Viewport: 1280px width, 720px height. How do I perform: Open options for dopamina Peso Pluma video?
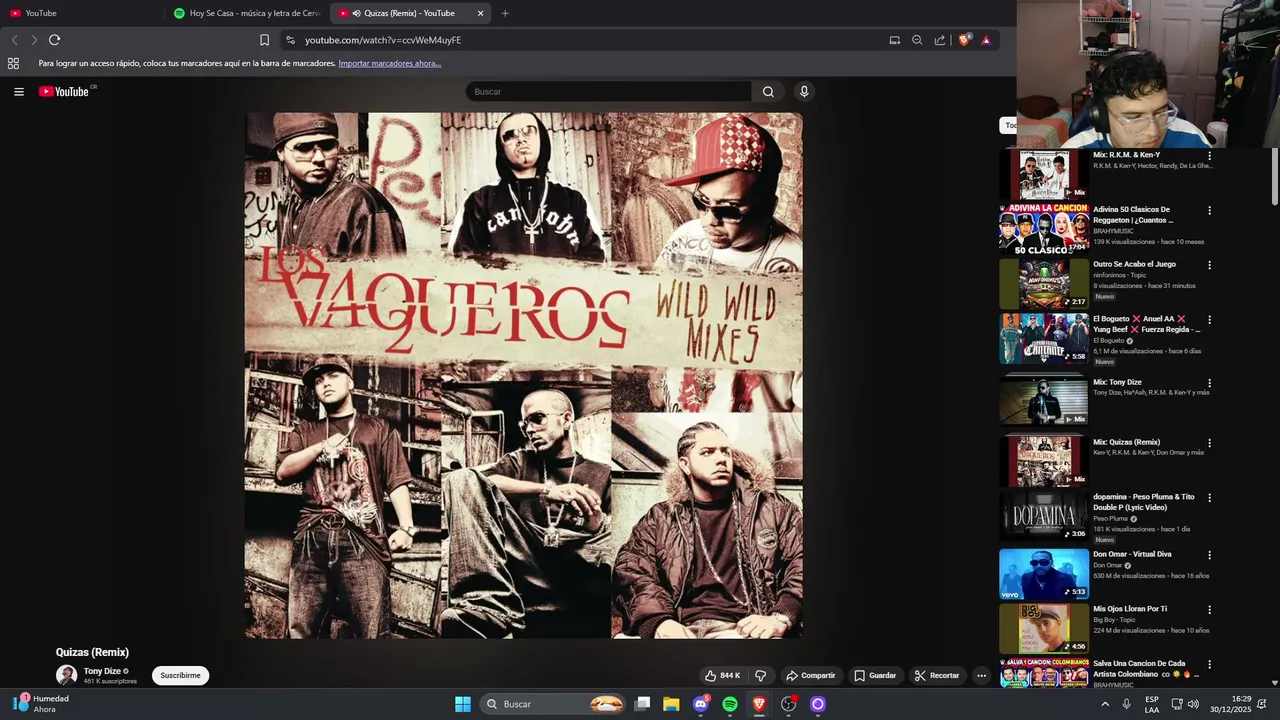click(x=1209, y=498)
